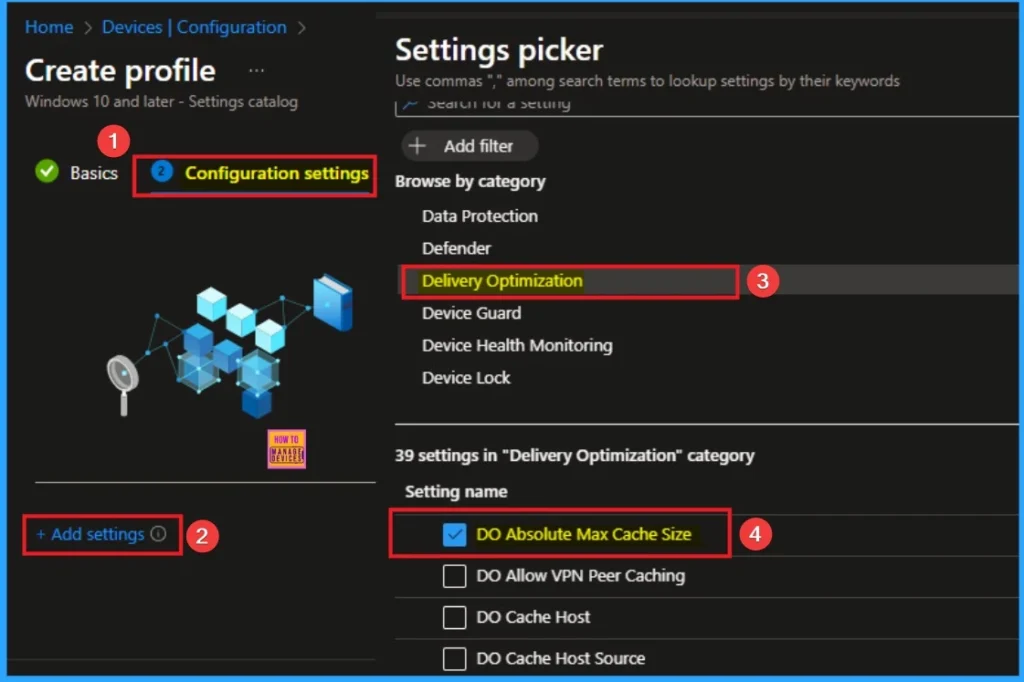Click the HTMD How To Manage Devices logo
Viewport: 1024px width, 682px height.
[x=287, y=450]
